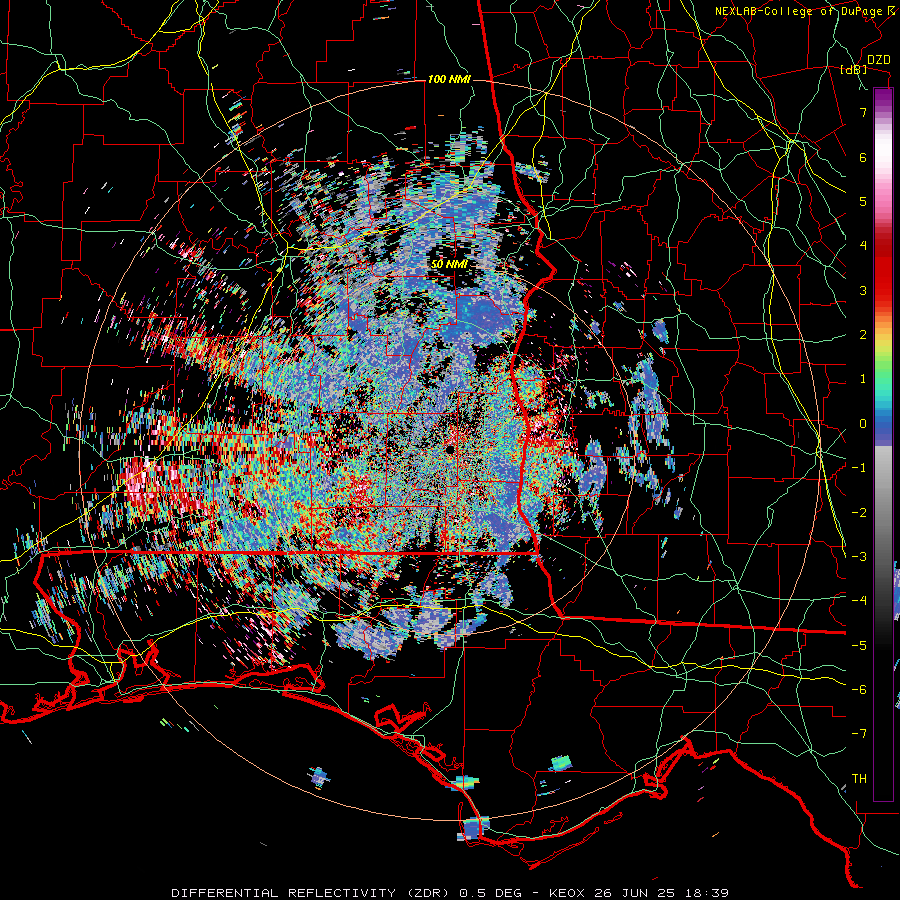Click the 0.5 DEG elevation text in the caption
This screenshot has width=900, height=900.
tap(490, 893)
